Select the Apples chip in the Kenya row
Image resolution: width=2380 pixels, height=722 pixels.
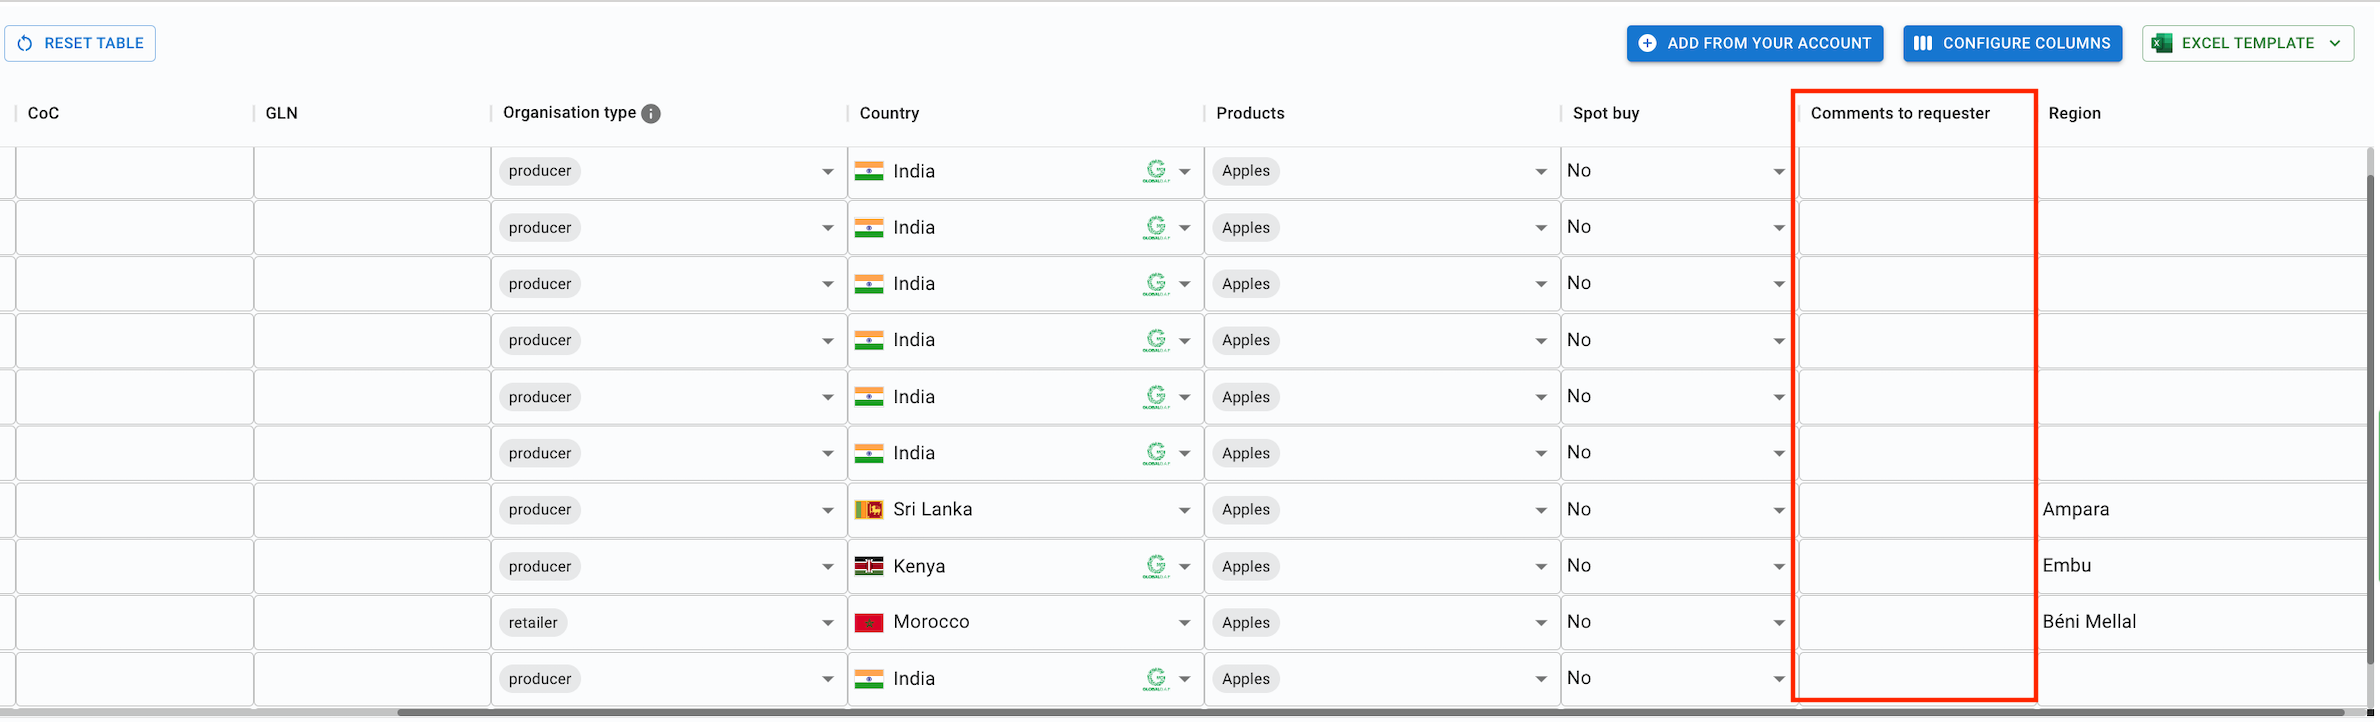pyautogui.click(x=1246, y=566)
